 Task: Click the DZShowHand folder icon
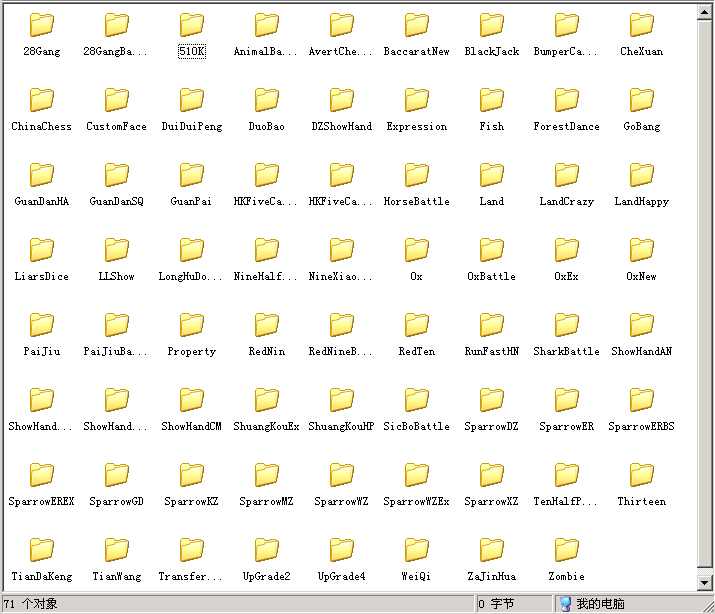tap(342, 100)
